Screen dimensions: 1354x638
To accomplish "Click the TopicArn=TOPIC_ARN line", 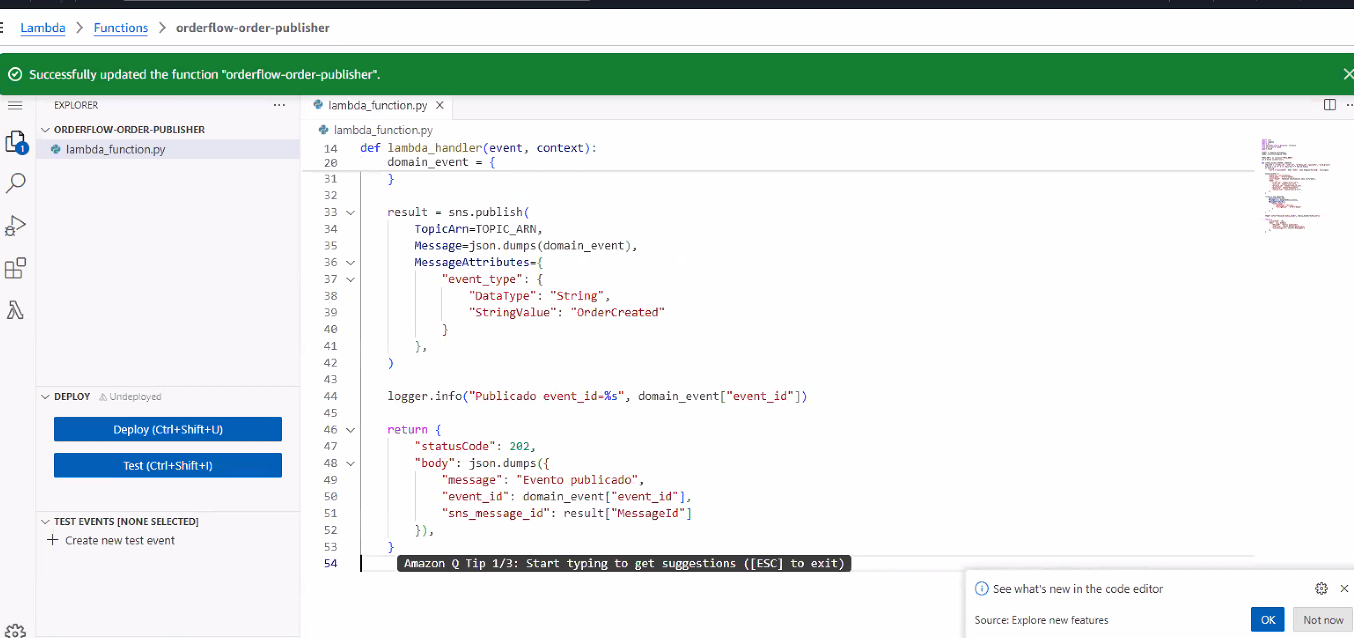I will pos(478,229).
